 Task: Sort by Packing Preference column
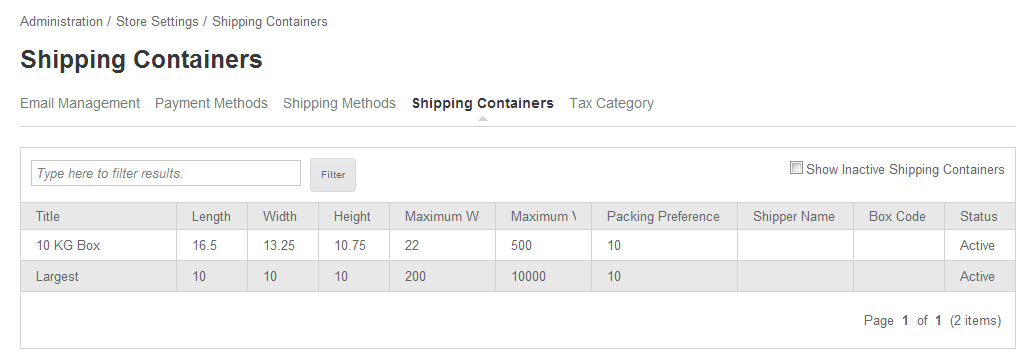click(x=664, y=216)
